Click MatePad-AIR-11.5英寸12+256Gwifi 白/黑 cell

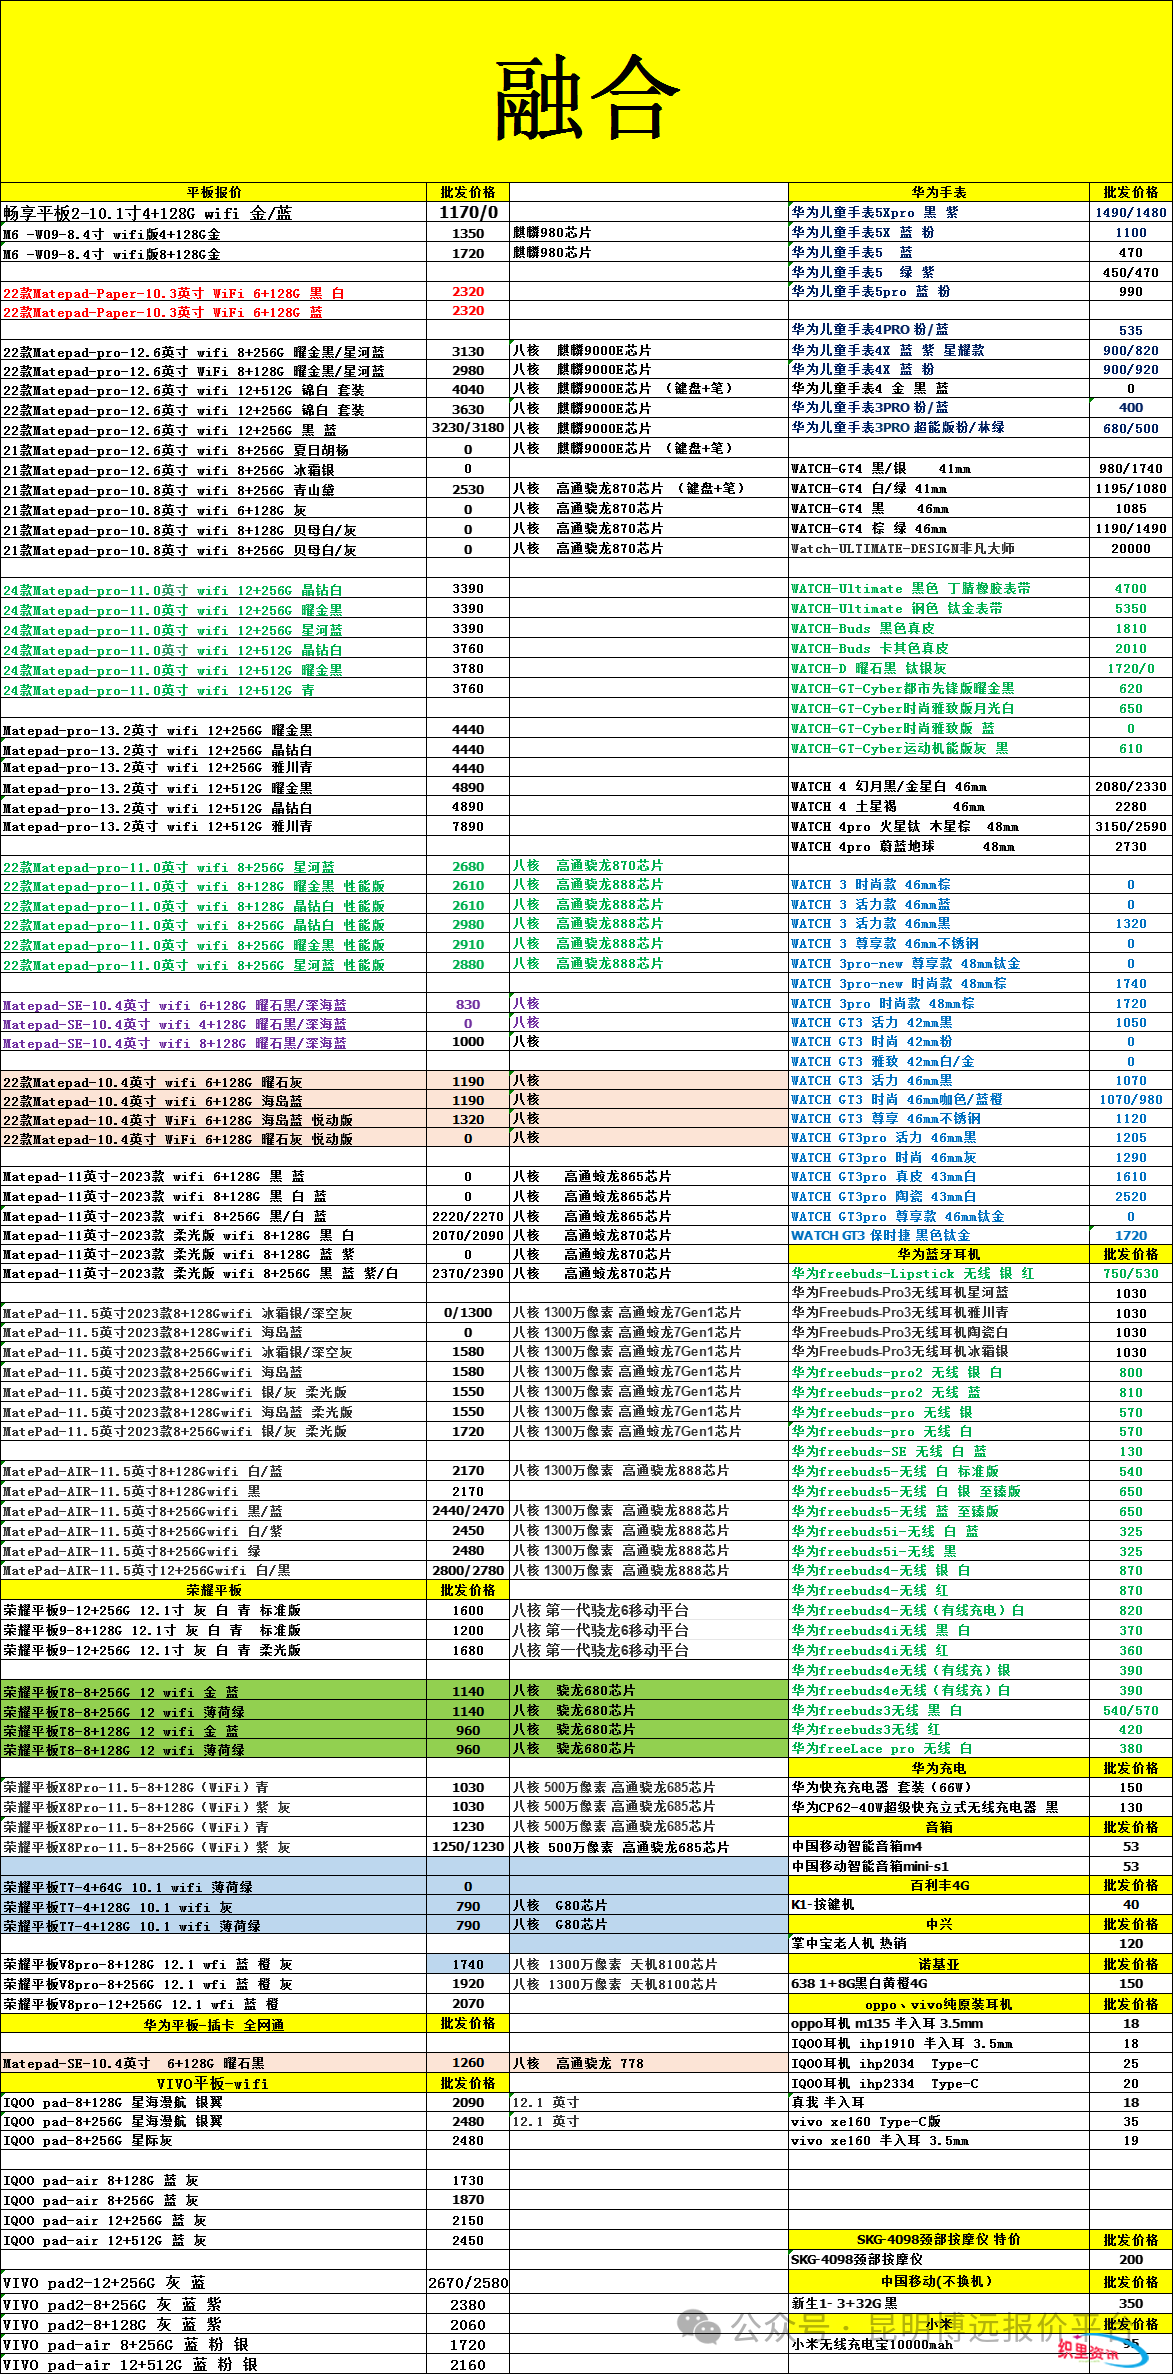point(214,1570)
